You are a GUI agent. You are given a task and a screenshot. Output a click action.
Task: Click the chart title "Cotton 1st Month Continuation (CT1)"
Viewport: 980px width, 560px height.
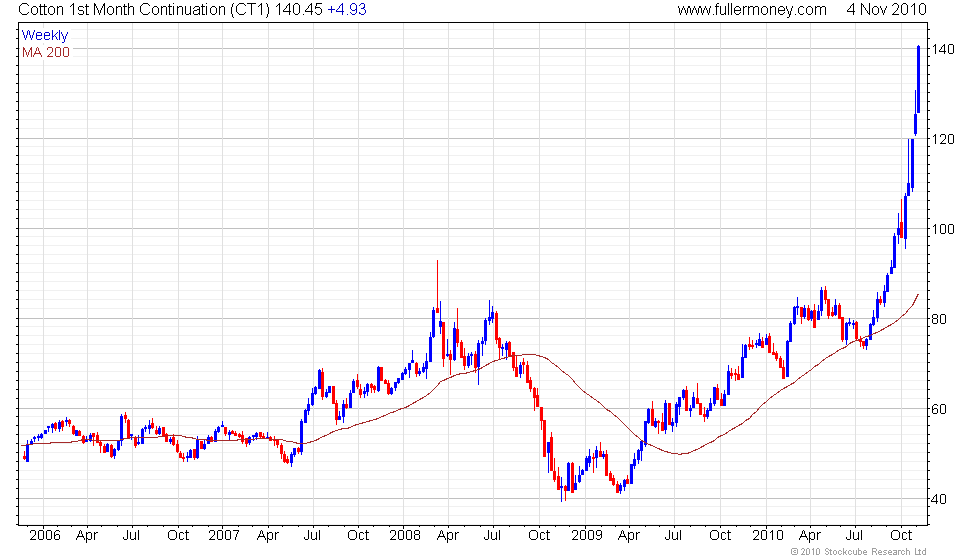144,9
